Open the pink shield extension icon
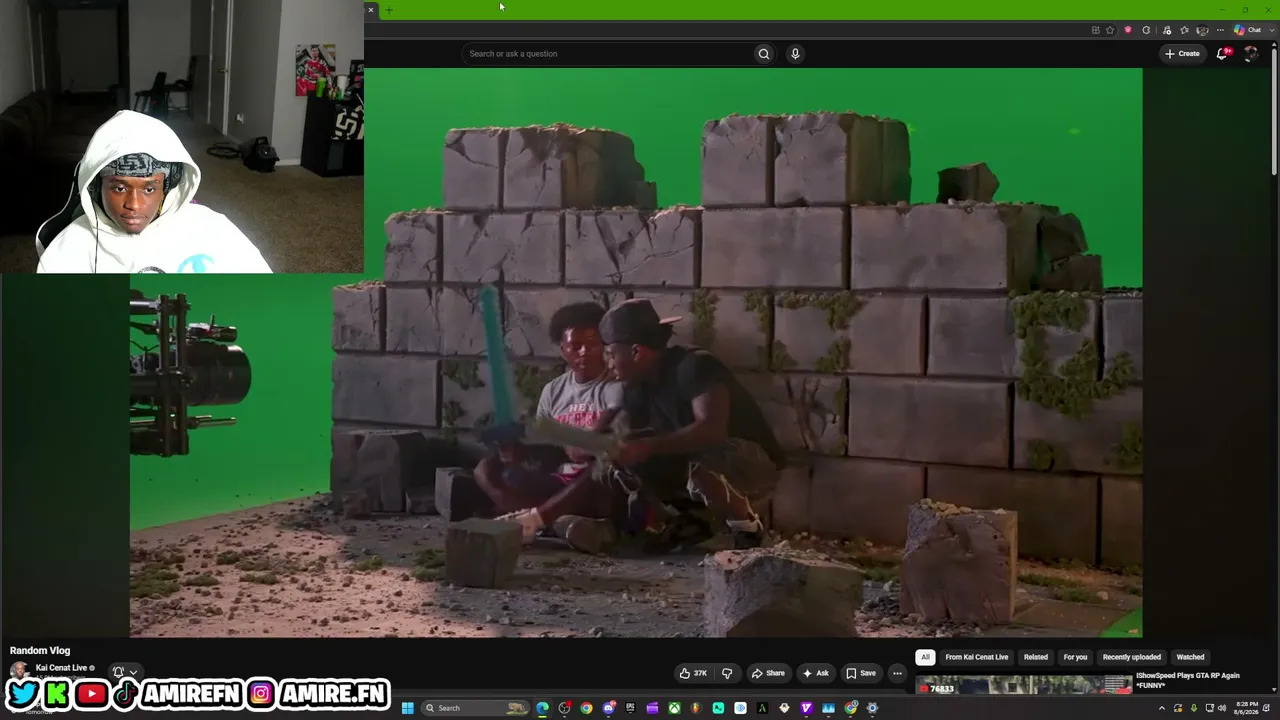This screenshot has height=720, width=1280. click(x=1128, y=30)
